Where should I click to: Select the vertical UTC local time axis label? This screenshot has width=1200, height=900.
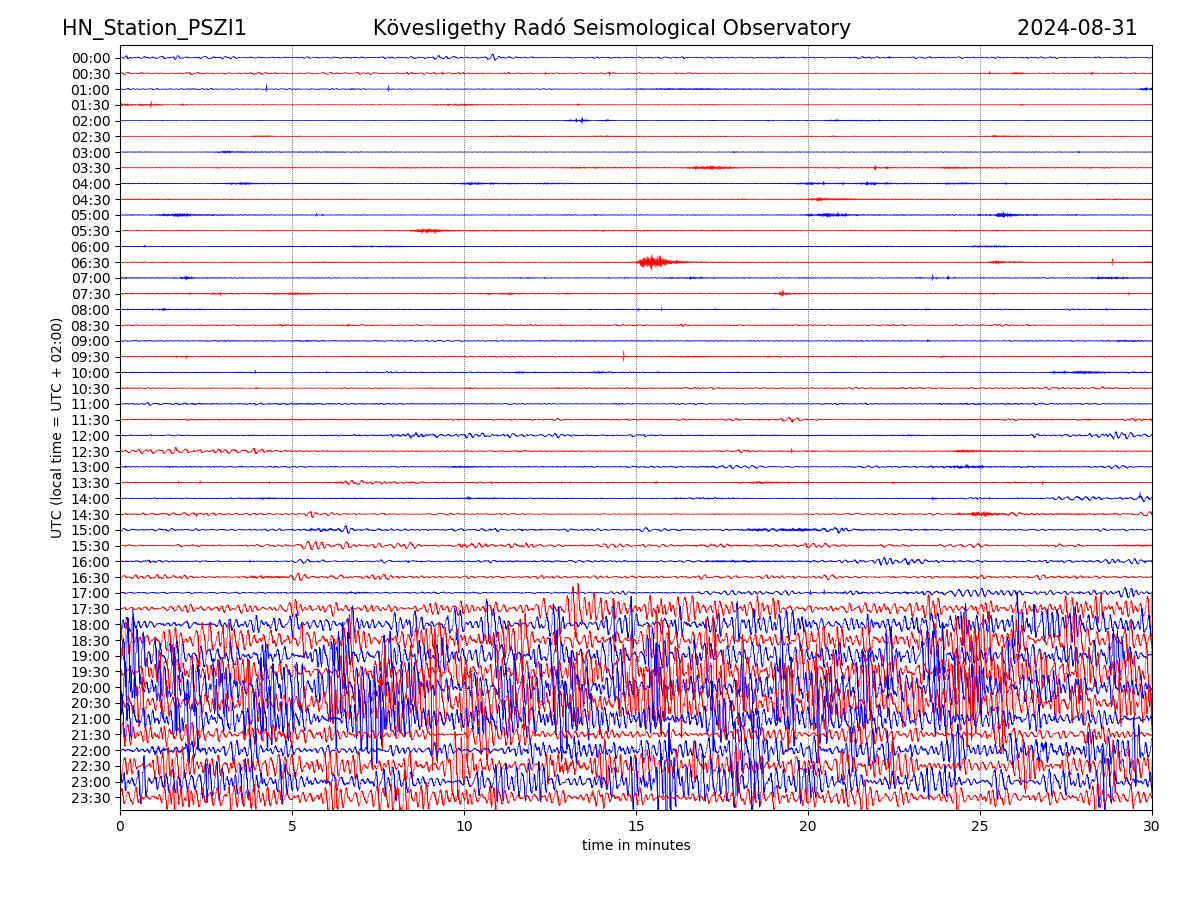pos(57,428)
